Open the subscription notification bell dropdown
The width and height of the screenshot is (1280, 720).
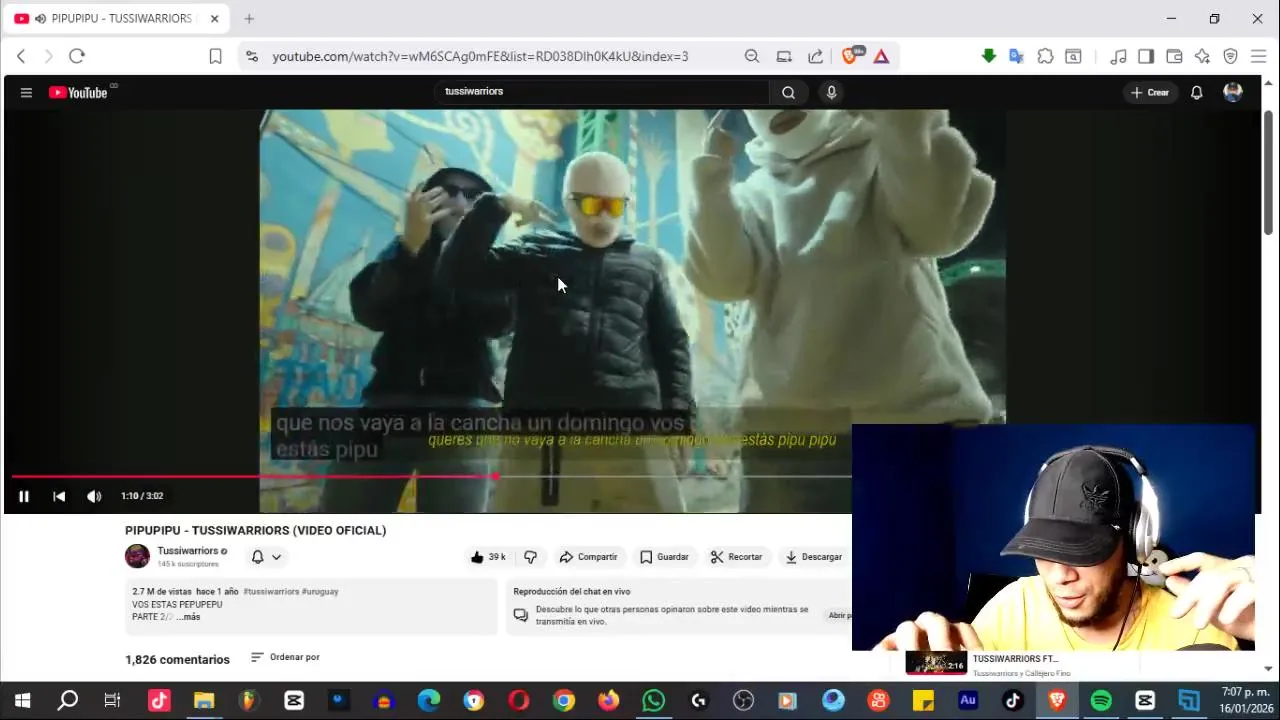pos(266,557)
